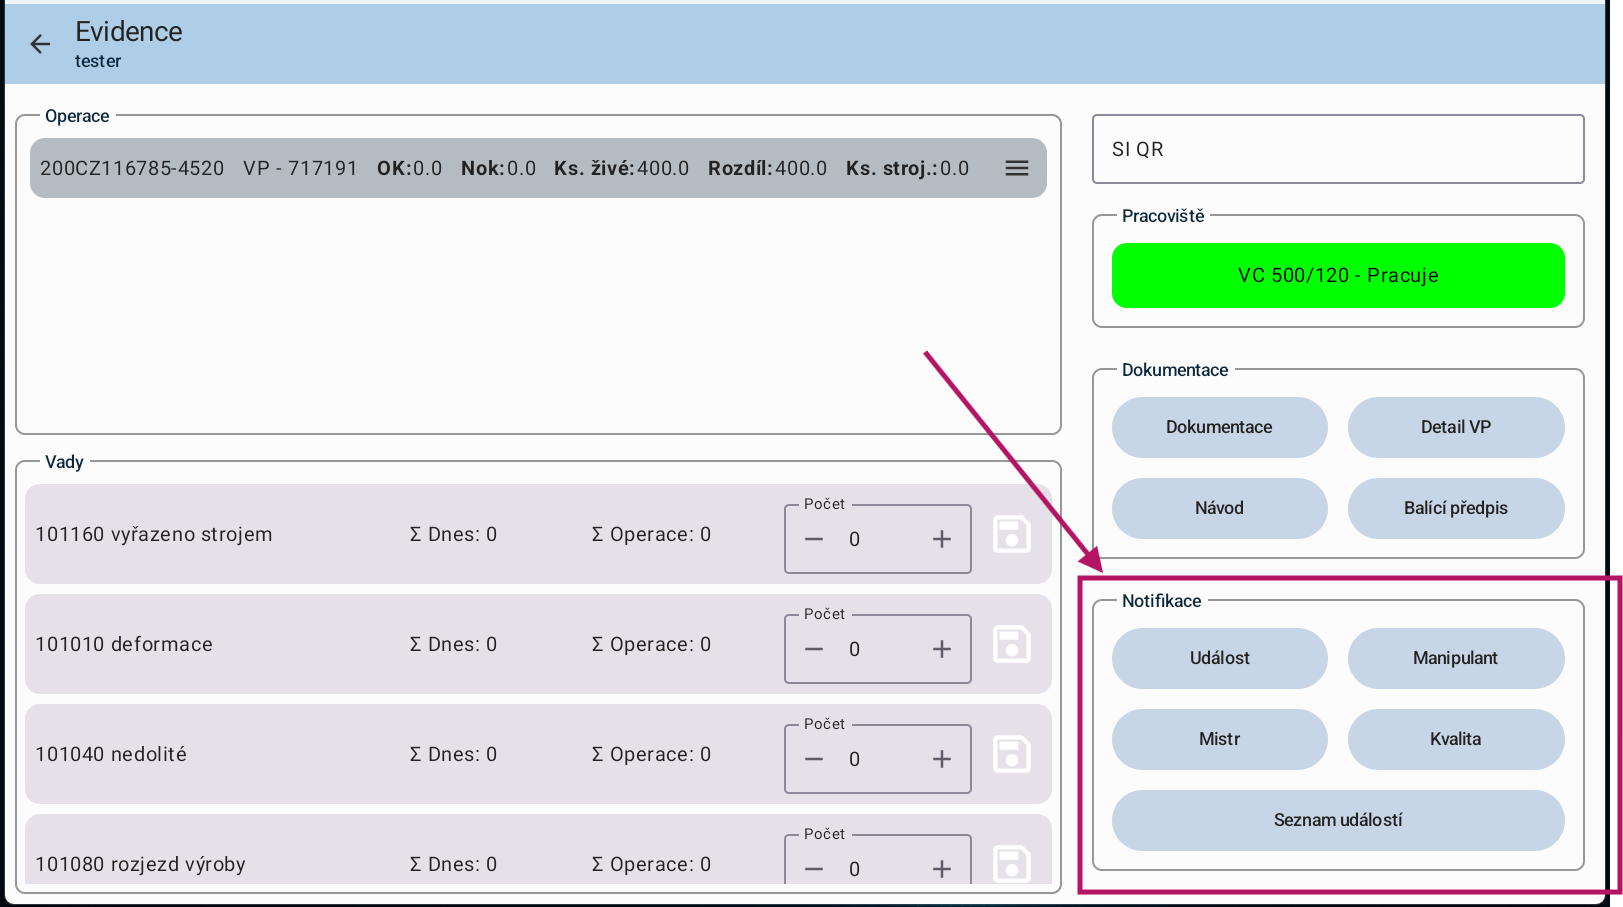1623x907 pixels.
Task: Increase count for 101160 vyřazeno strojem
Action: point(941,540)
